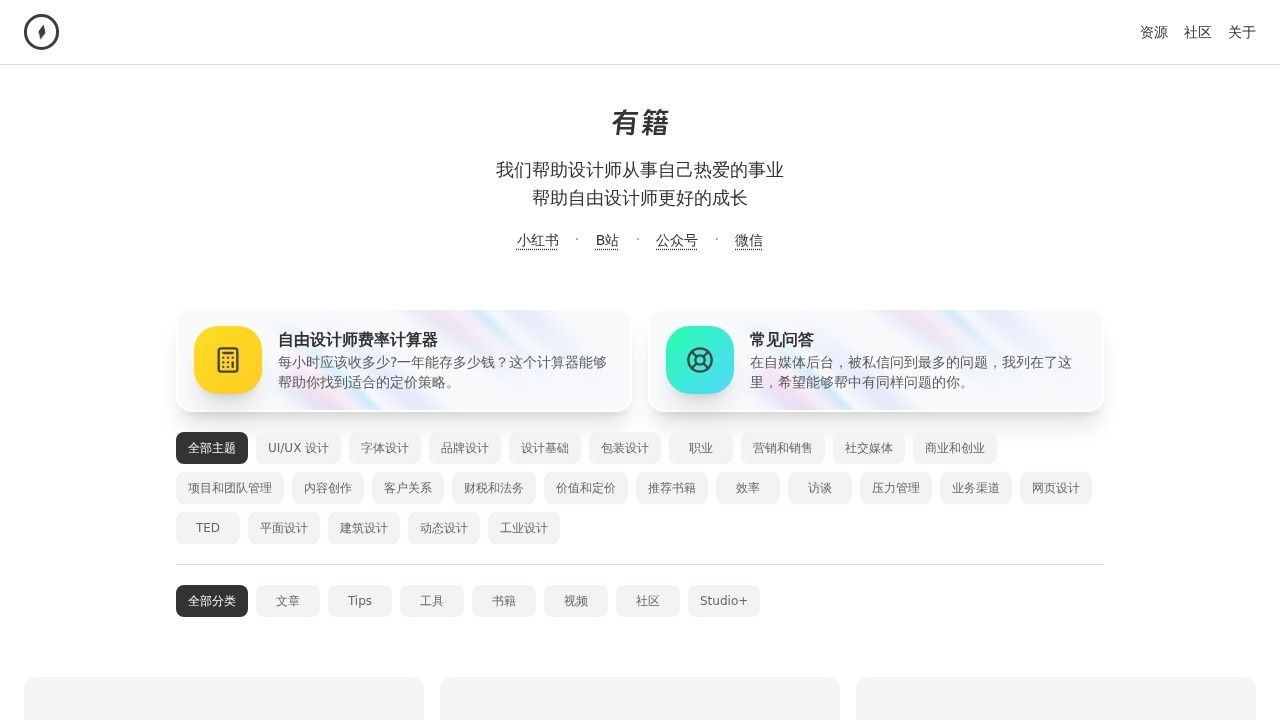Select the Studio+ category tab

click(724, 601)
